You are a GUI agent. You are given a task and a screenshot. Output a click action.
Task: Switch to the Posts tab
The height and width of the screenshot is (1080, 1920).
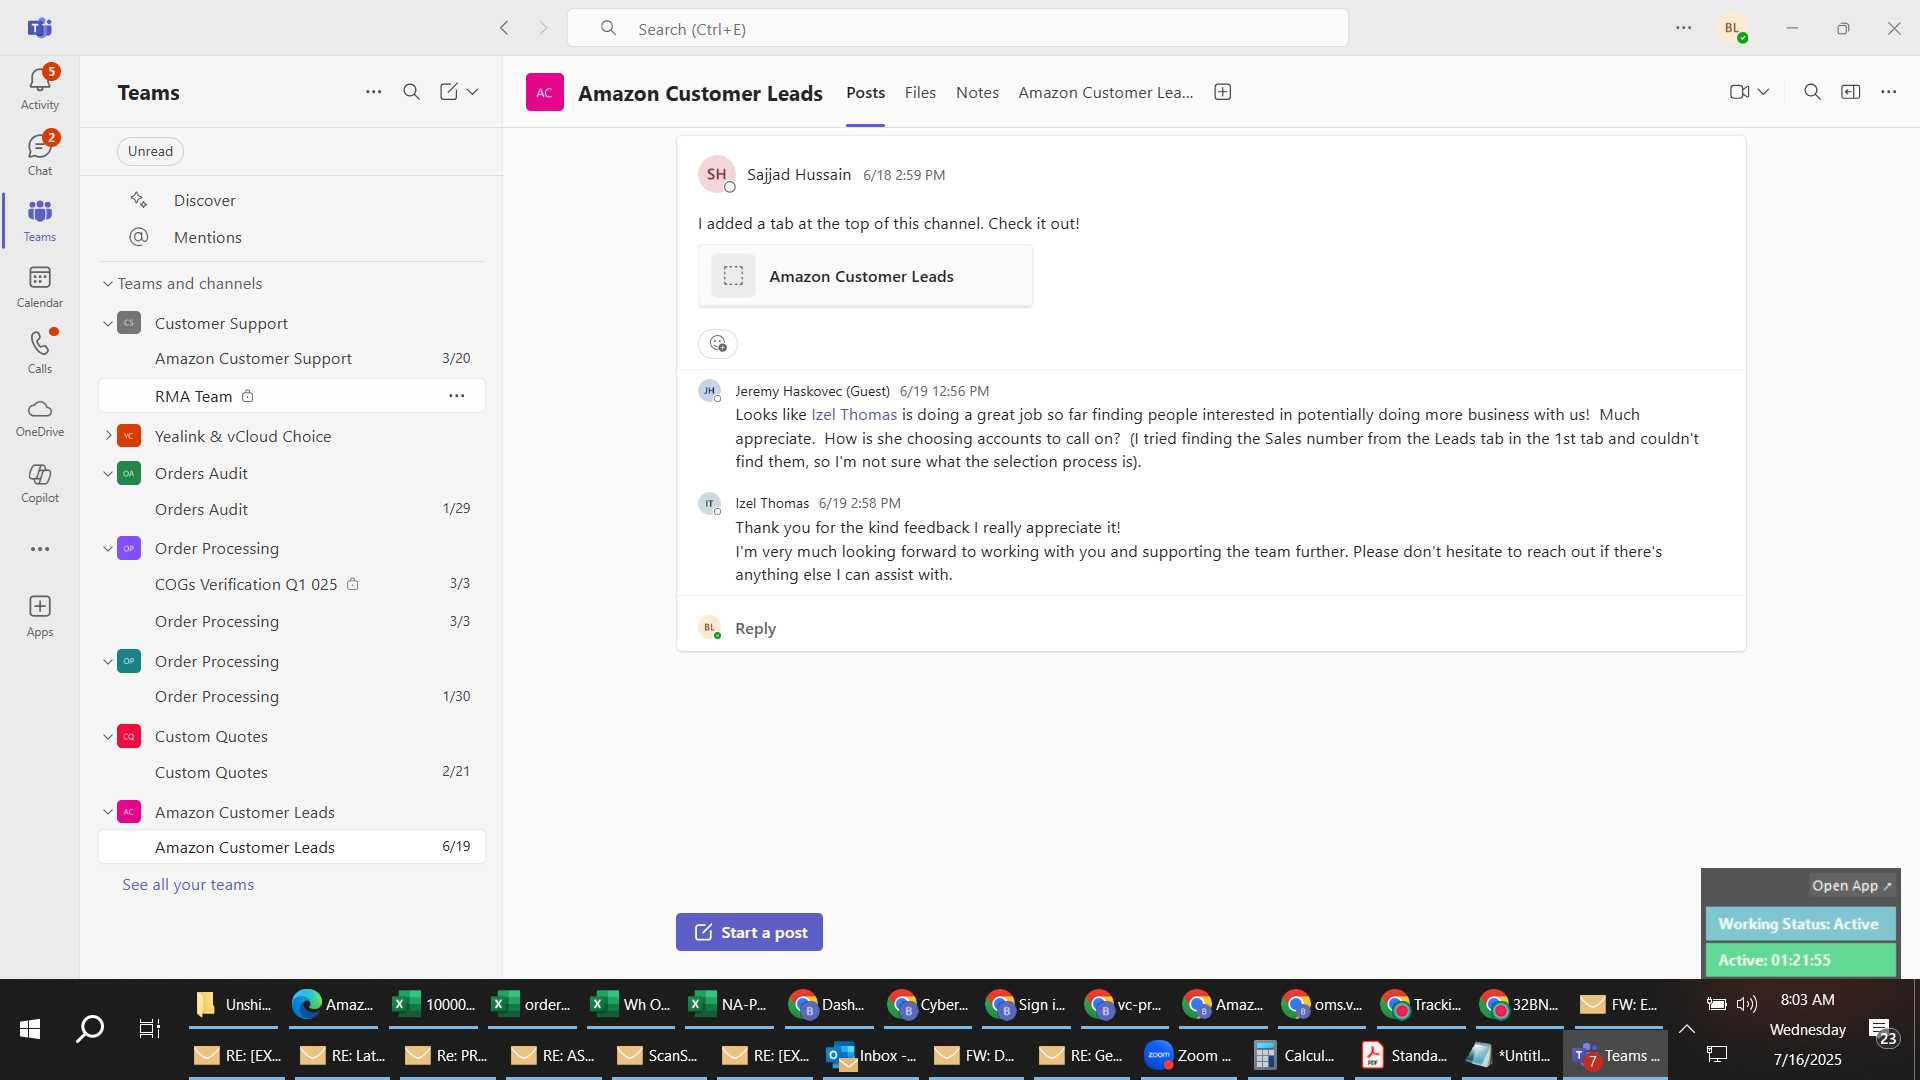[865, 92]
